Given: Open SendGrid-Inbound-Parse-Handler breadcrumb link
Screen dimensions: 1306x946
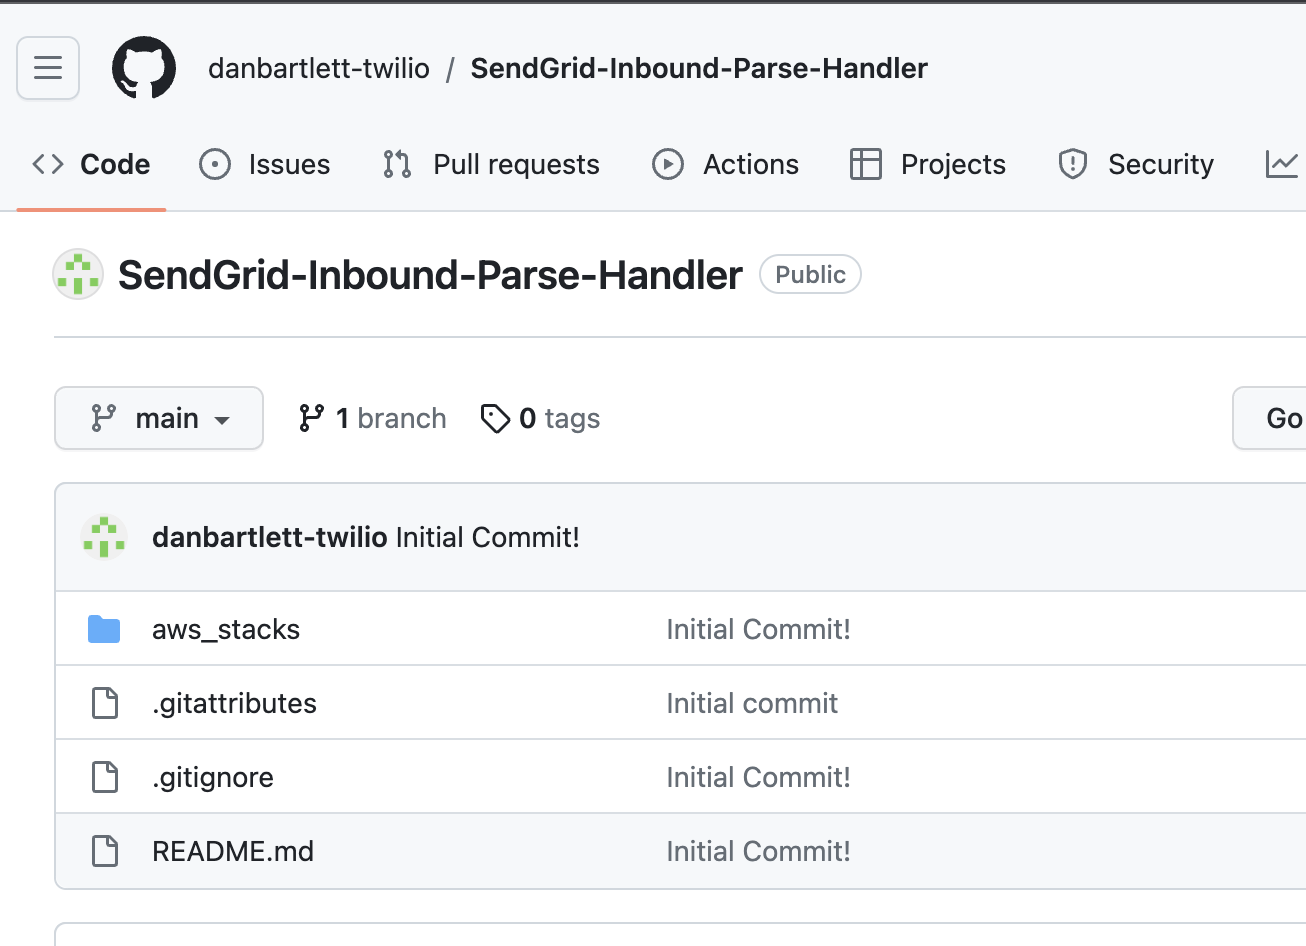Looking at the screenshot, I should pyautogui.click(x=699, y=68).
